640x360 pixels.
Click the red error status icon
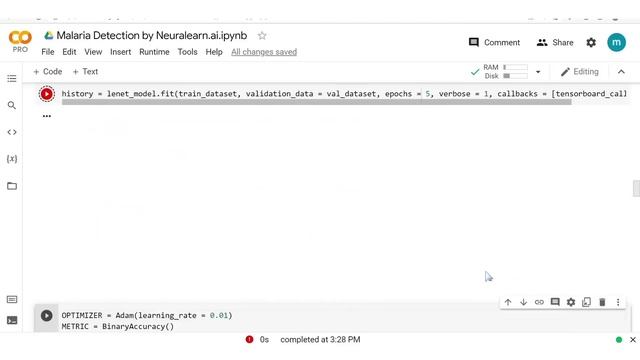pyautogui.click(x=249, y=339)
